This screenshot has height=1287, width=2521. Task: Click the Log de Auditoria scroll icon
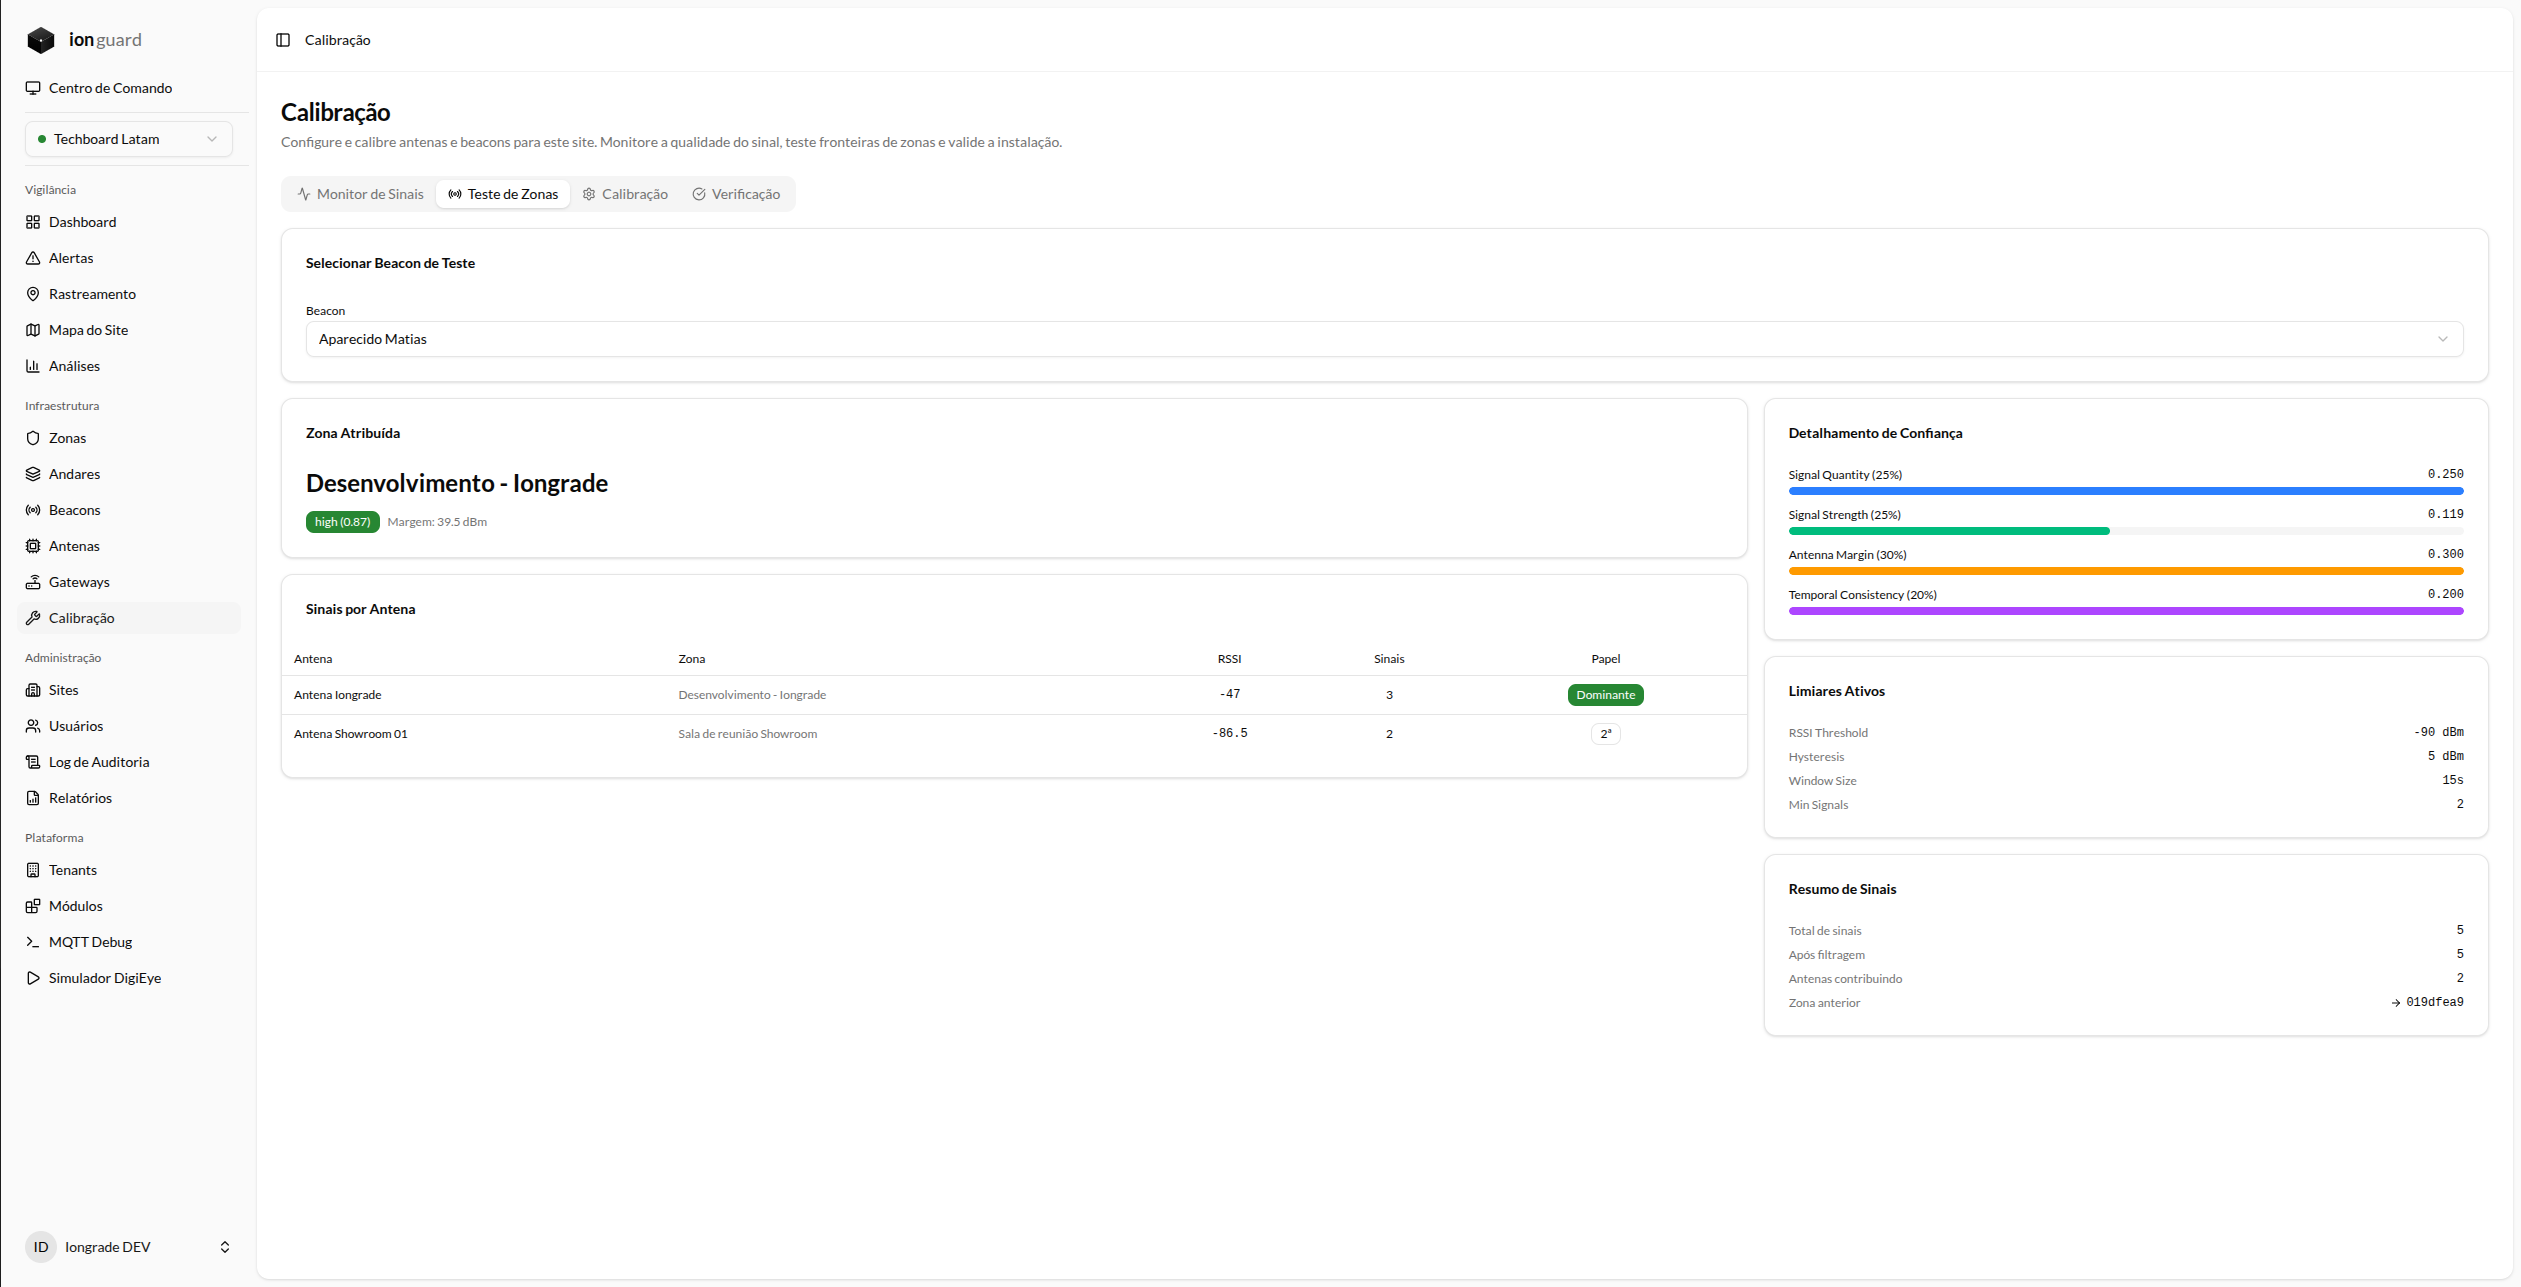(33, 762)
